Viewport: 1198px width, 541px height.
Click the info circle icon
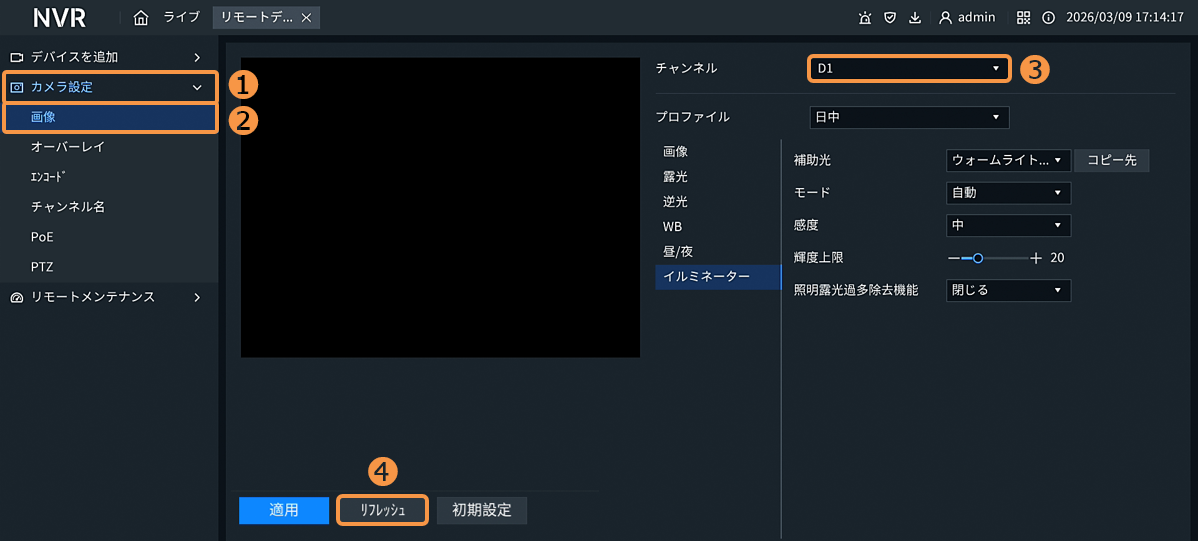pos(1048,17)
